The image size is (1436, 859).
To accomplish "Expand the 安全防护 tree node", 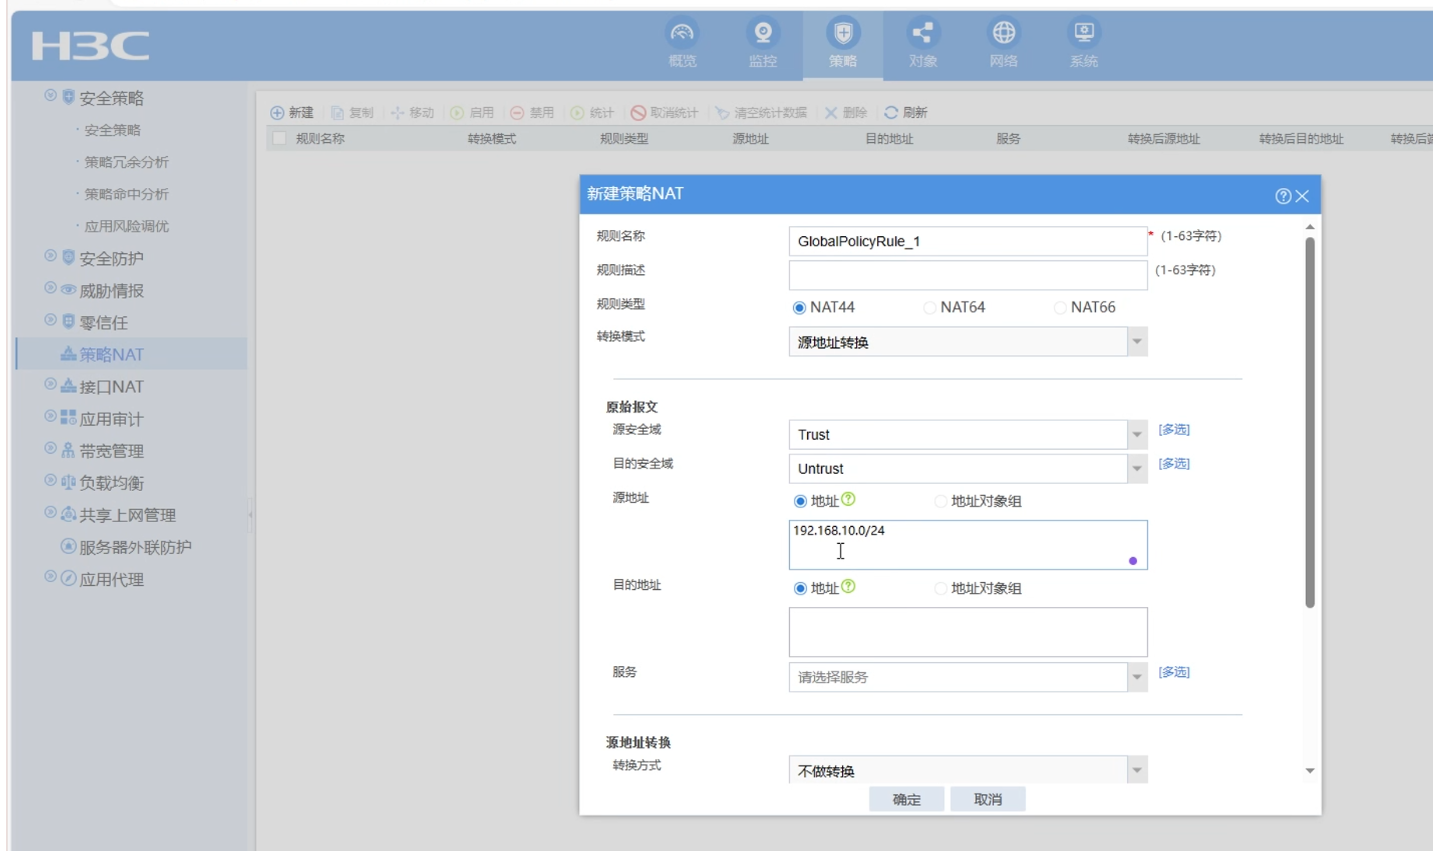I will pos(50,257).
